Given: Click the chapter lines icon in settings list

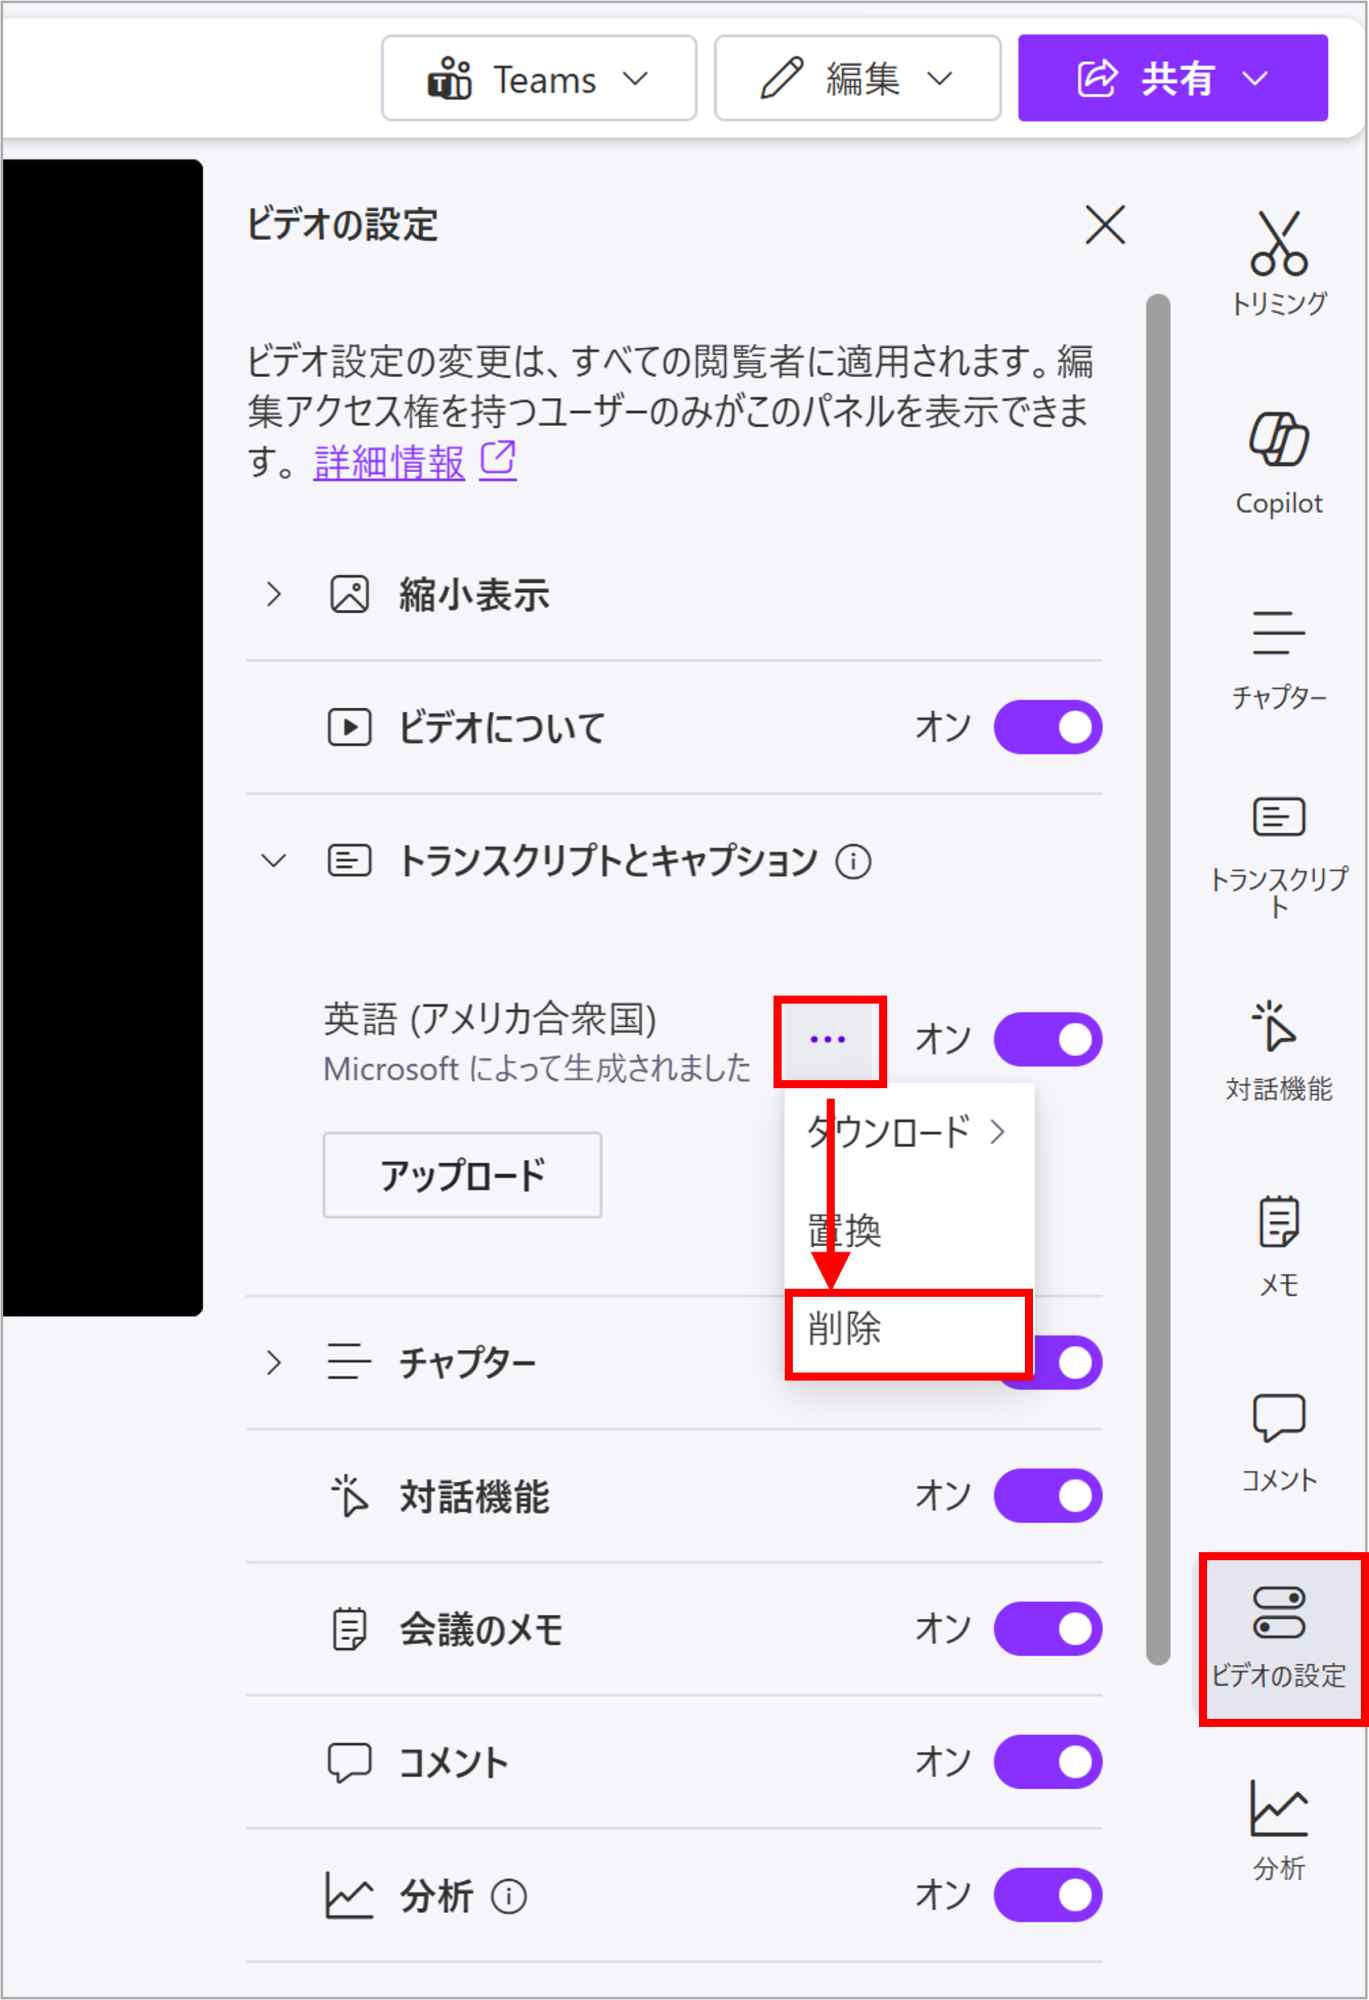Looking at the screenshot, I should click(349, 1362).
